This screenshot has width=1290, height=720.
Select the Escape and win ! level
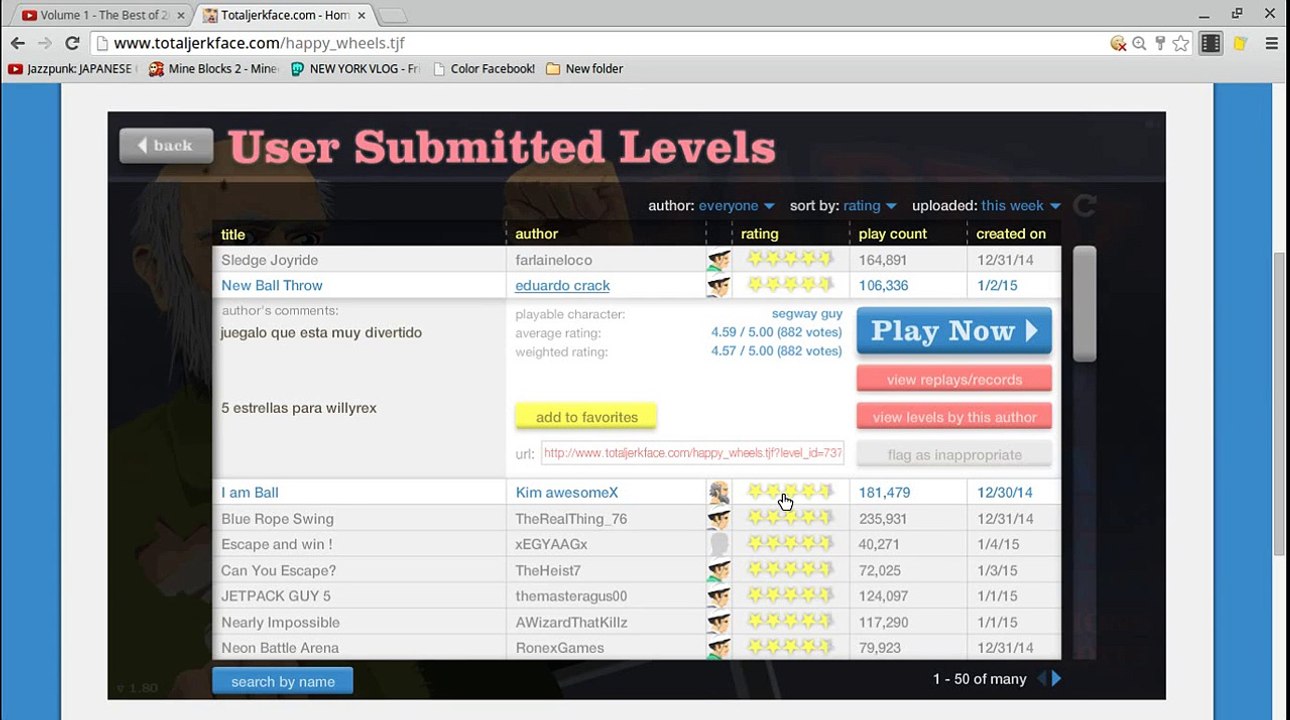(x=636, y=544)
